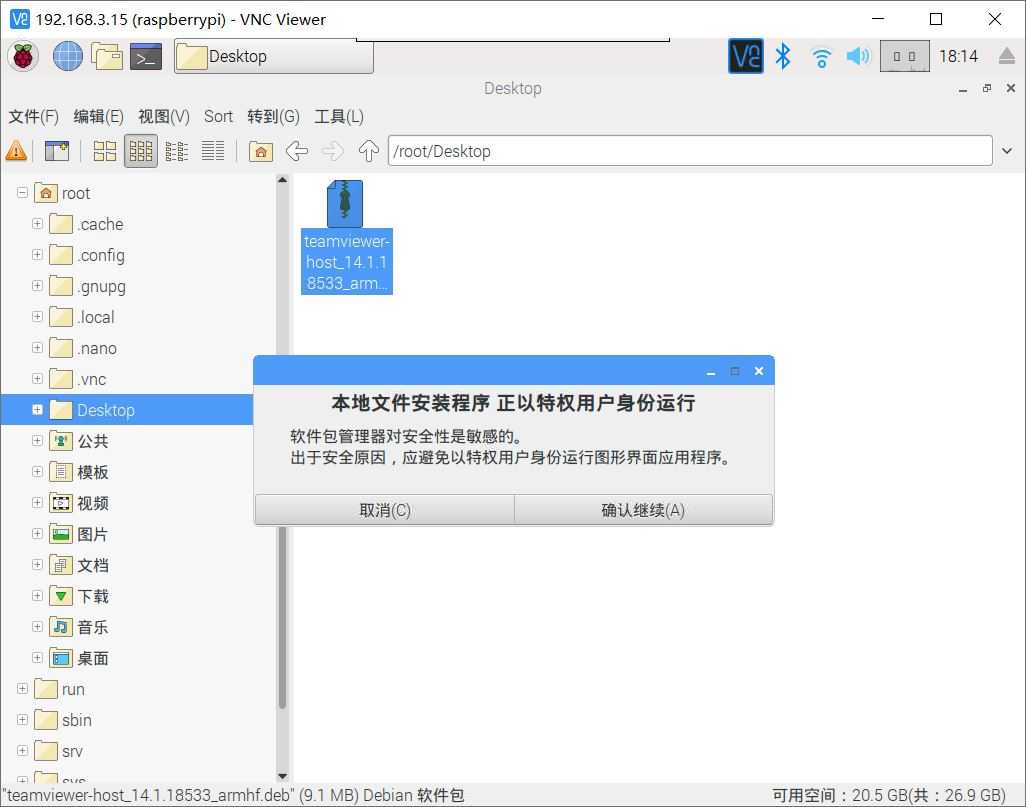Select the 文档 folder in tree
The image size is (1026, 807).
[x=79, y=565]
